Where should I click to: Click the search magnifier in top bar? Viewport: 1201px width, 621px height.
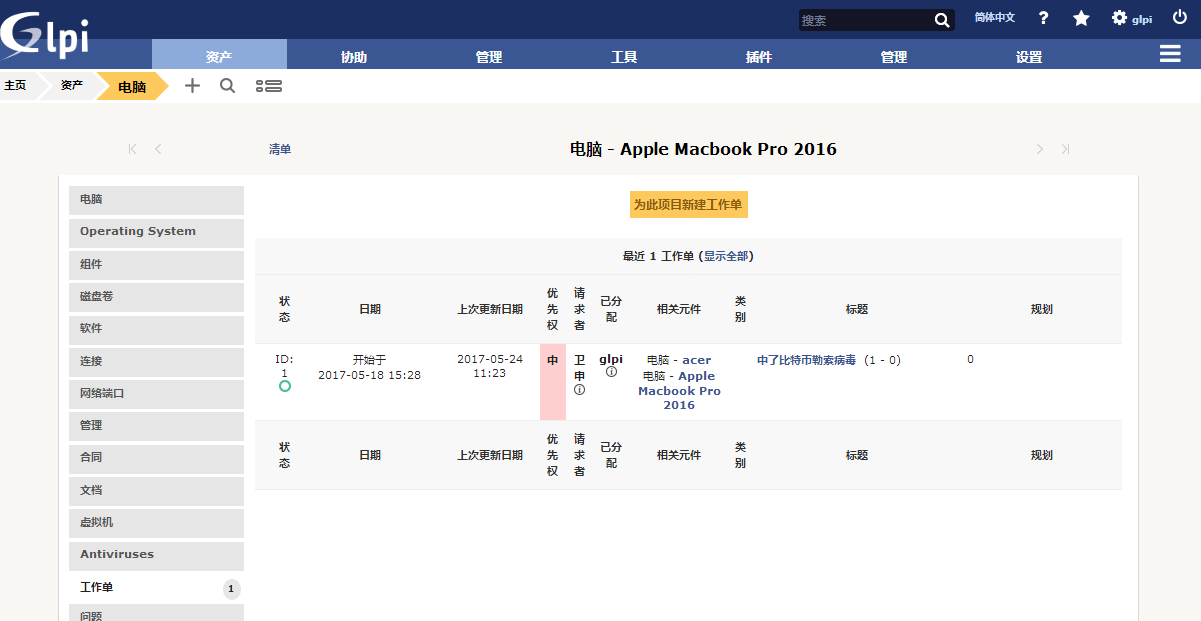[942, 20]
